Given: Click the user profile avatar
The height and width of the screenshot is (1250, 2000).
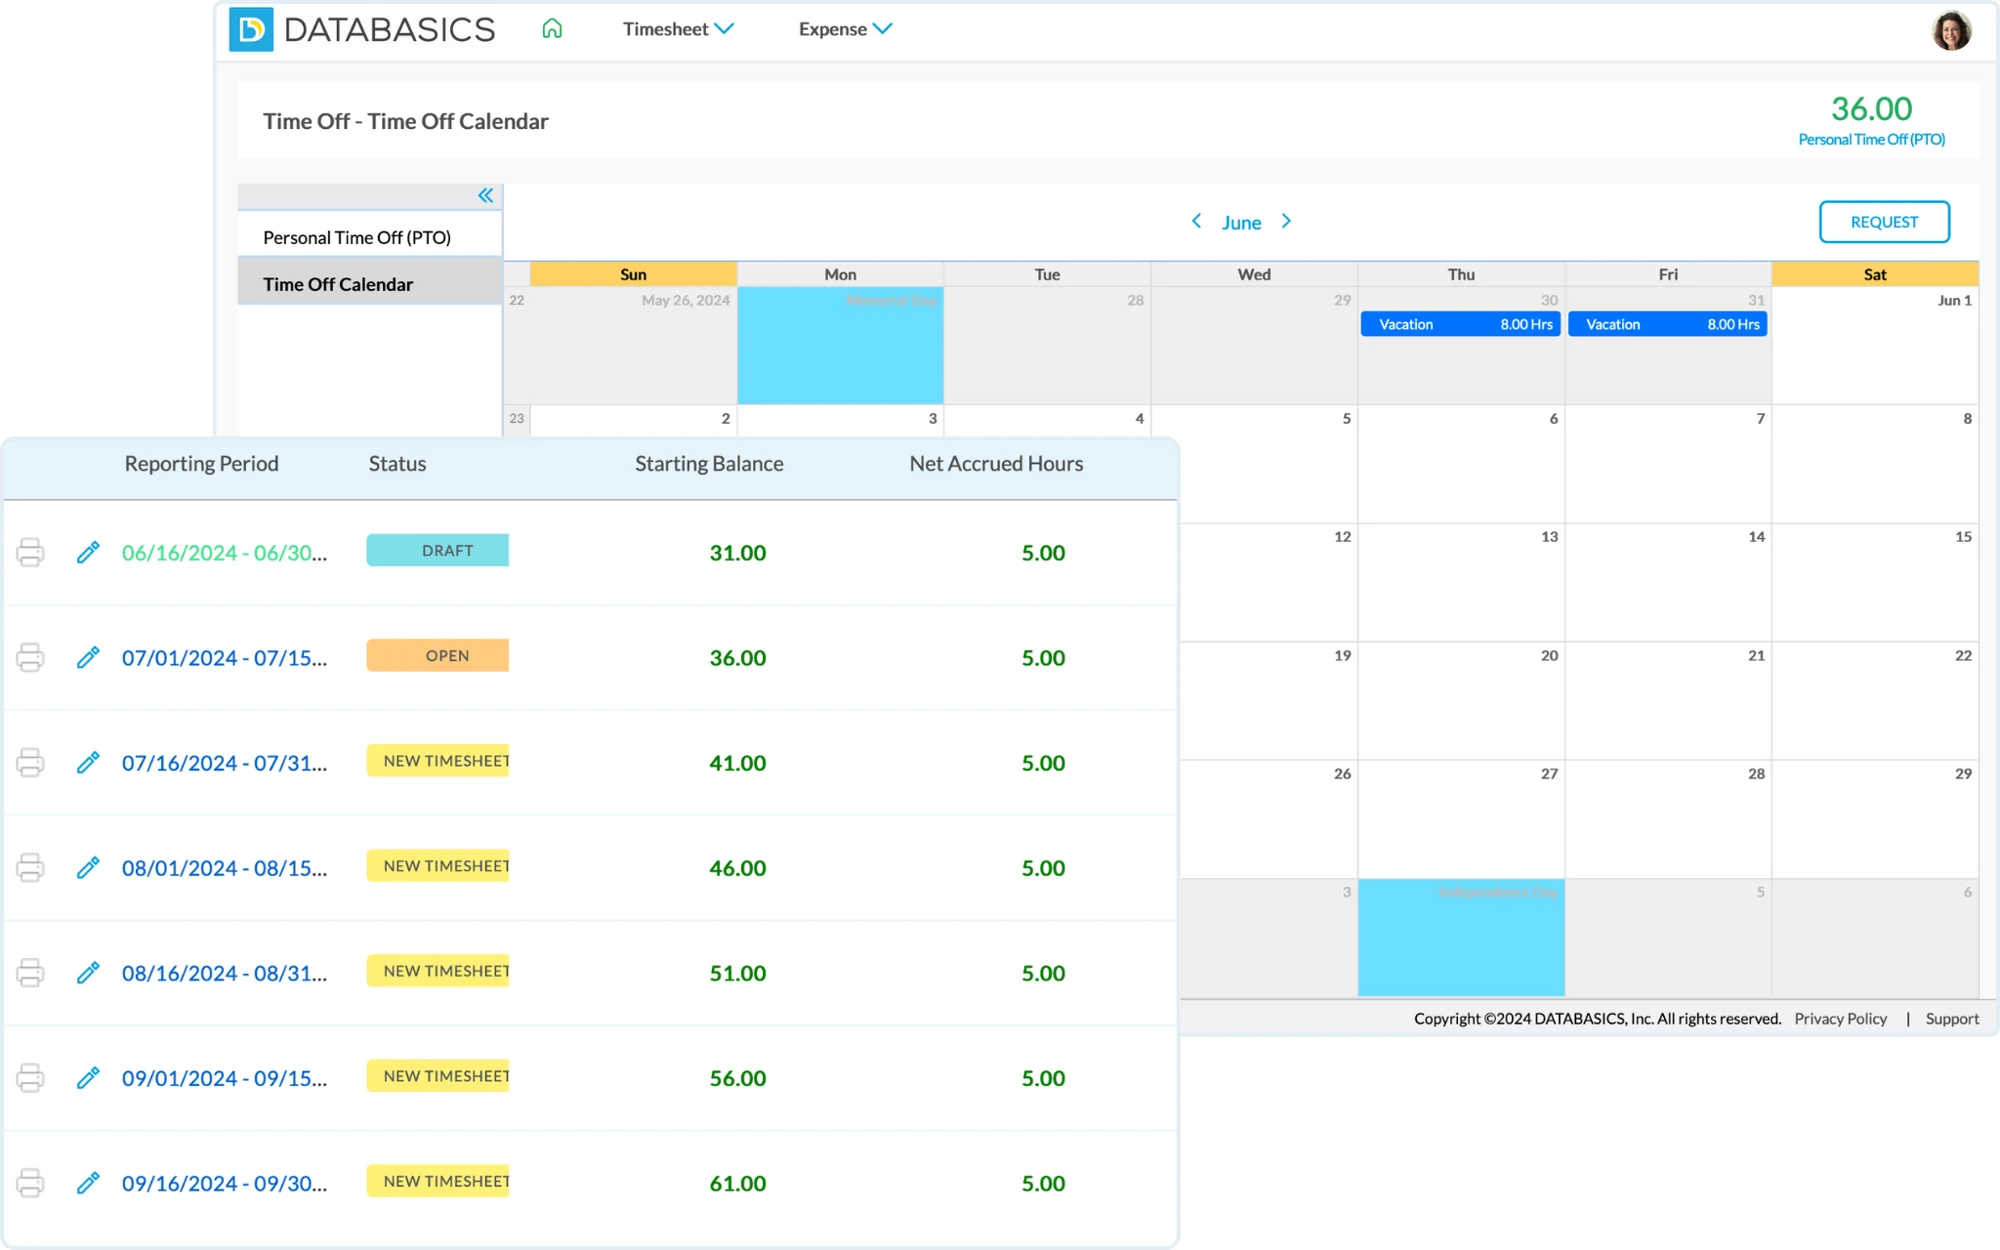Looking at the screenshot, I should [1950, 31].
